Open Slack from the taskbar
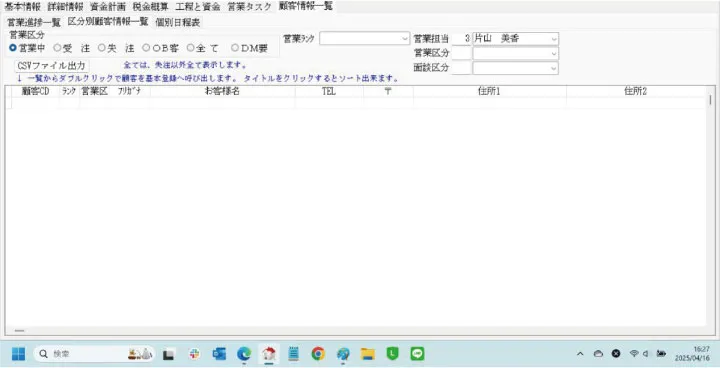This screenshot has height=368, width=720. click(194, 354)
